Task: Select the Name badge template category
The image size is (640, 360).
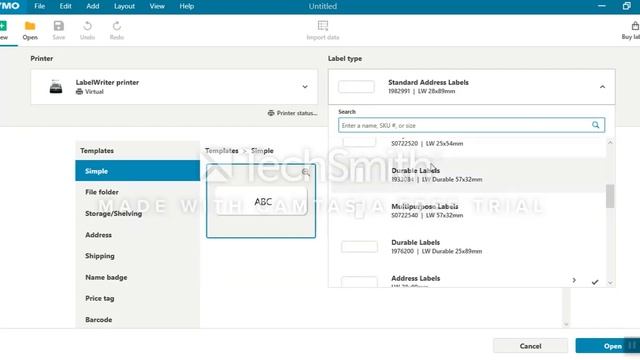Action: coord(138,277)
